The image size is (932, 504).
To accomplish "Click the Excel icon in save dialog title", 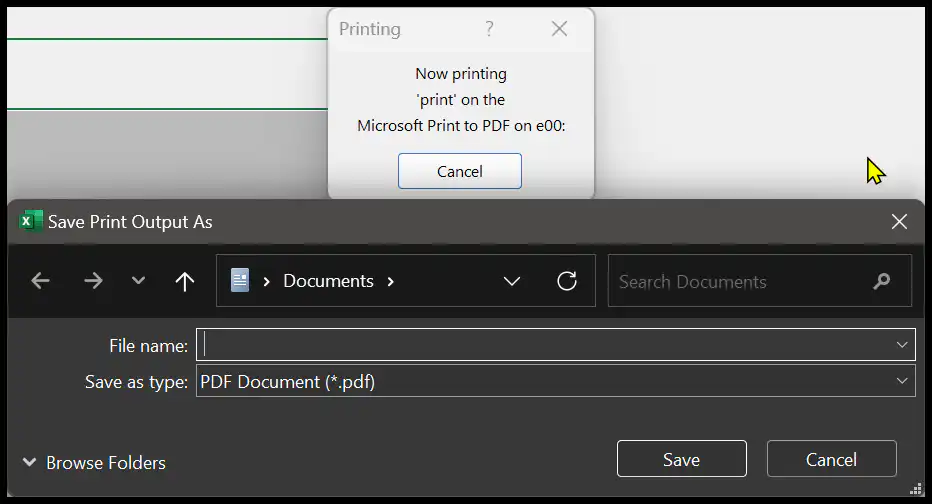I will 30,221.
